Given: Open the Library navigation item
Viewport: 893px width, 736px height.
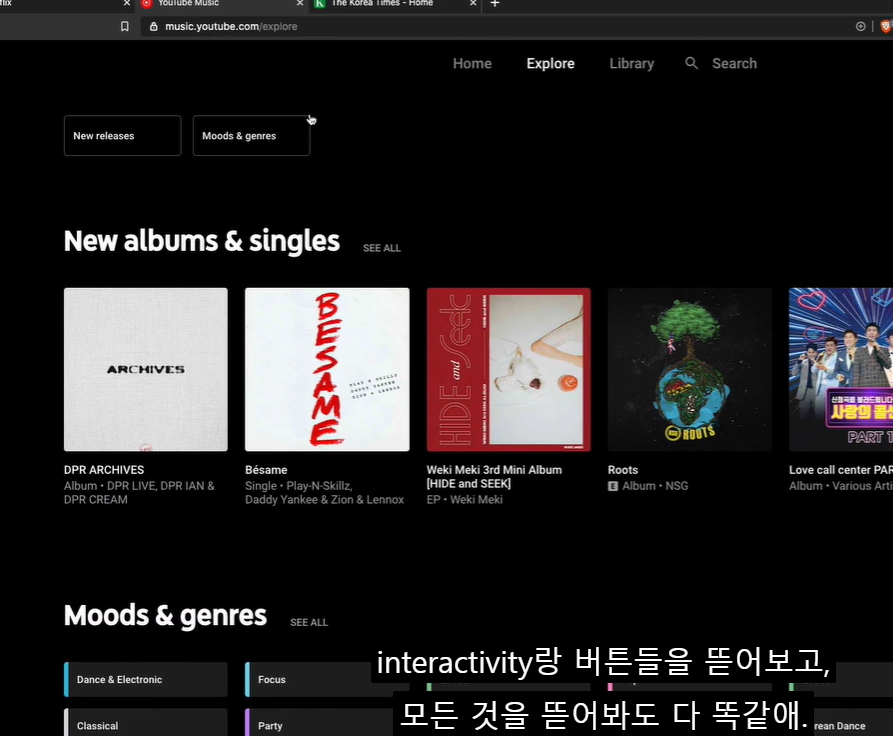Looking at the screenshot, I should pos(632,63).
